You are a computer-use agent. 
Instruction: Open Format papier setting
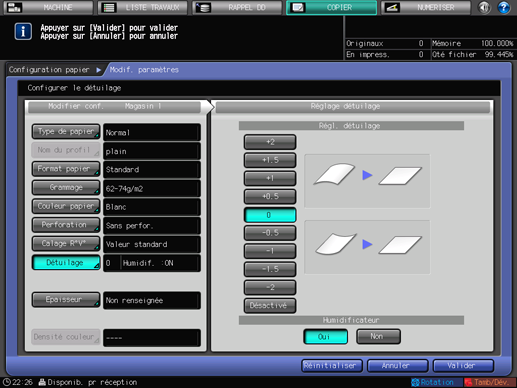66,169
